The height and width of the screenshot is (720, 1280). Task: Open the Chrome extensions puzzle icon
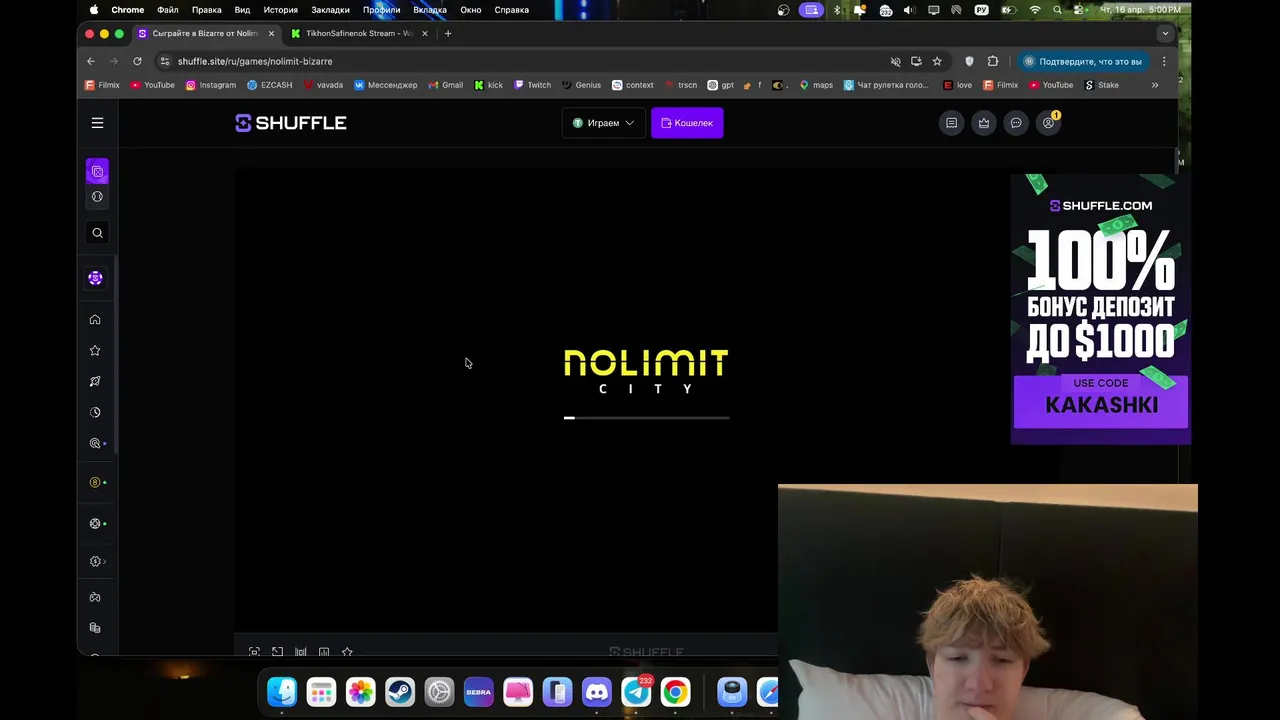tap(993, 61)
